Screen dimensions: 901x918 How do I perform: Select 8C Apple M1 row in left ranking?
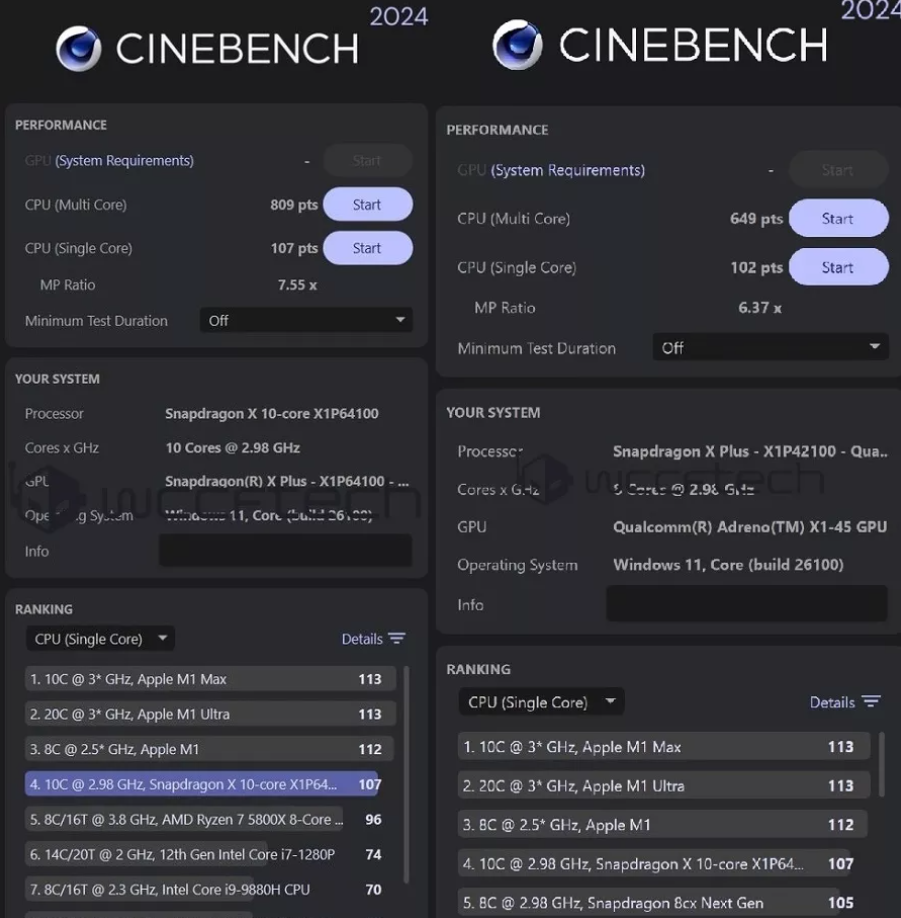[x=210, y=749]
